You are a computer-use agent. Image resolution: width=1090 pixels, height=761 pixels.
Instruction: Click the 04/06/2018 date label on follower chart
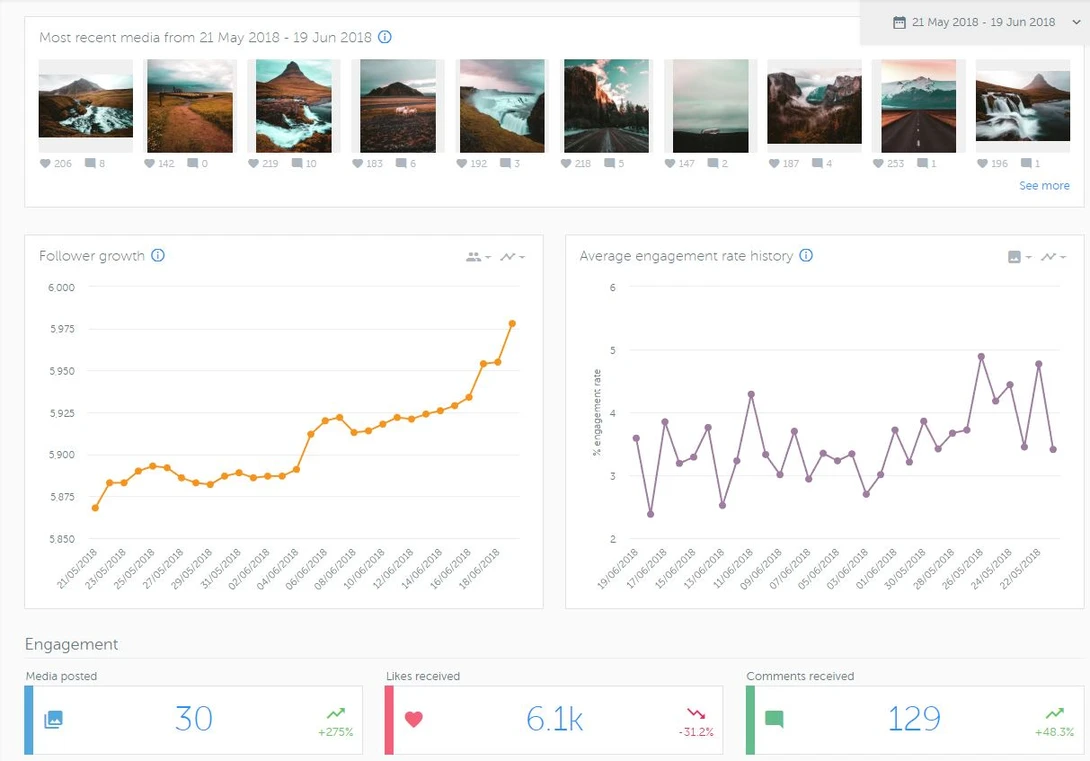(278, 569)
